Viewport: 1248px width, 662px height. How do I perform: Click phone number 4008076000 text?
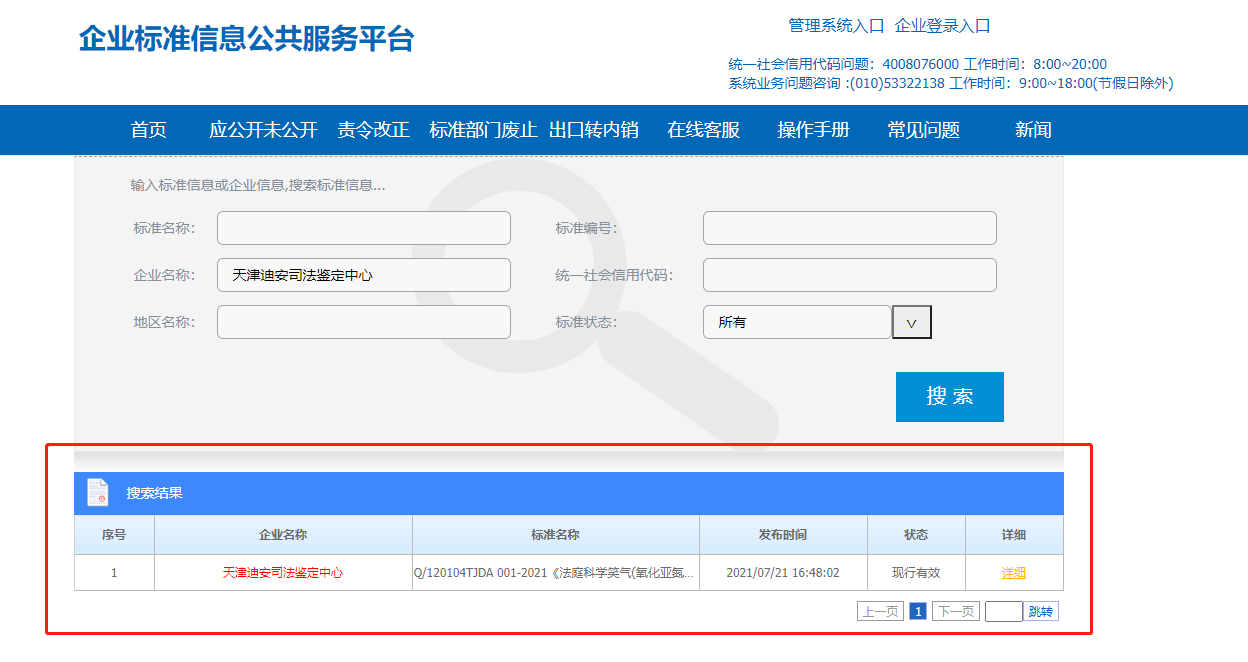(920, 64)
